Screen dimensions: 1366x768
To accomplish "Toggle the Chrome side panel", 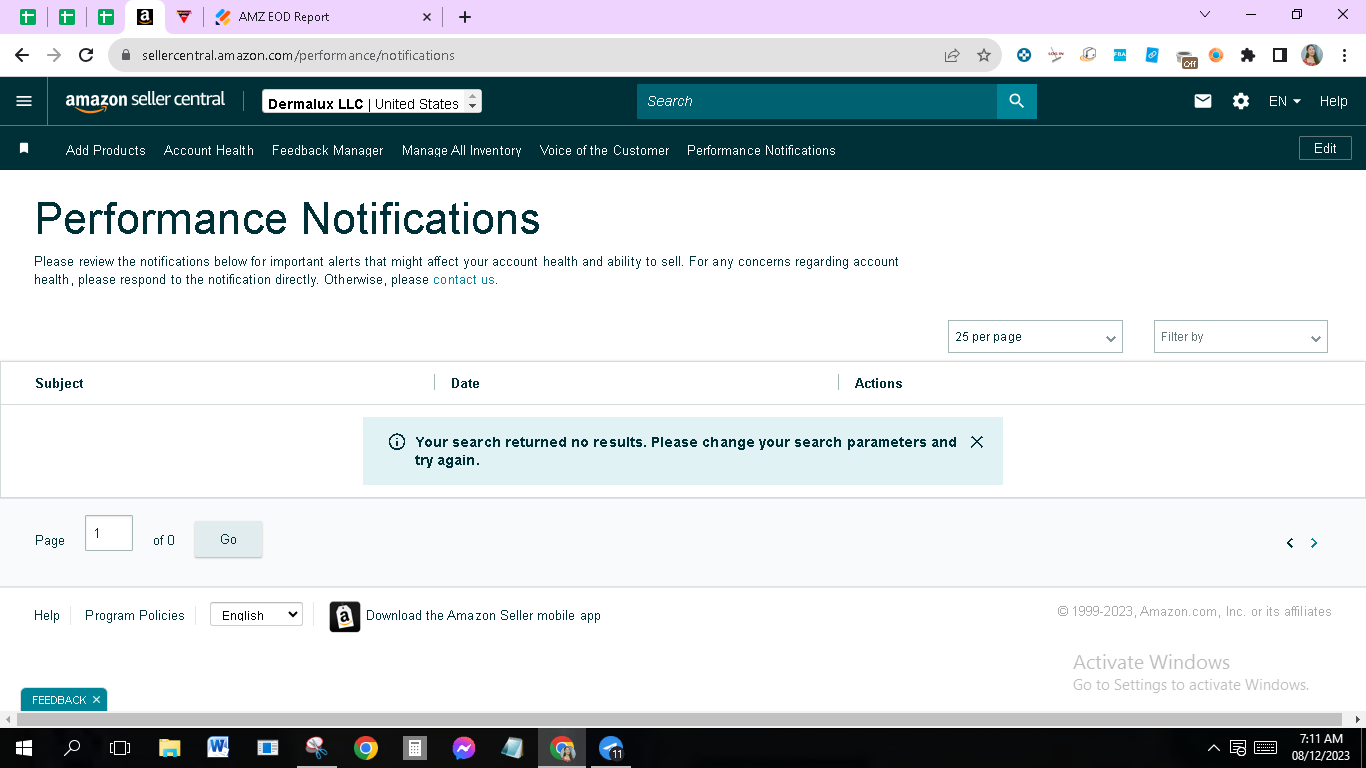I will coord(1280,56).
